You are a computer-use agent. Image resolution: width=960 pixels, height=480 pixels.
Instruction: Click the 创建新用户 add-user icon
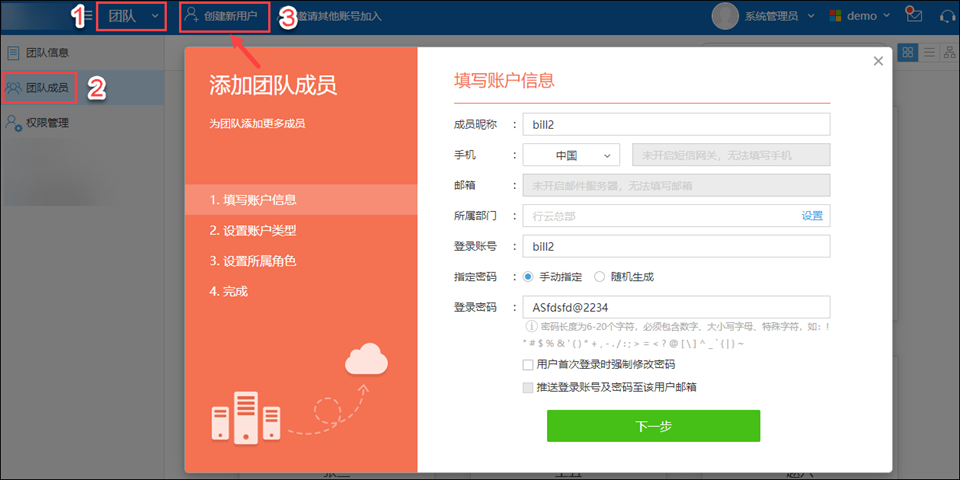point(191,16)
